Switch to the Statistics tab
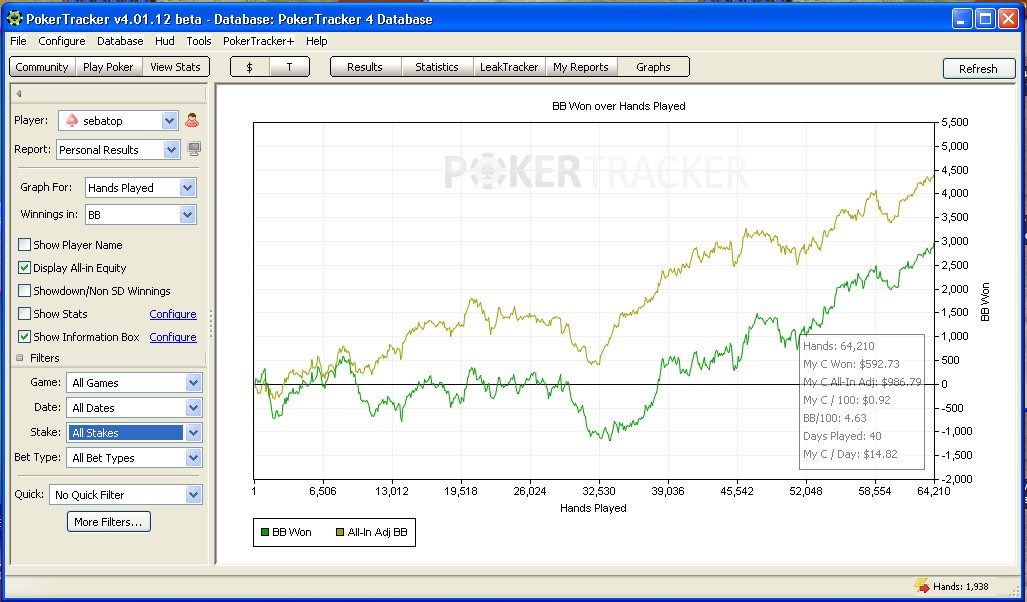The height and width of the screenshot is (602, 1027). [x=437, y=67]
